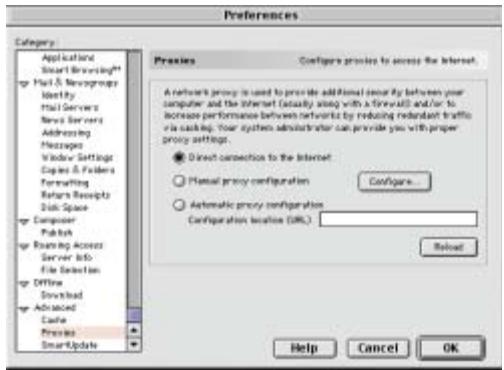Viewport: 504px width, 370px height.
Task: Select Server Info under Roaming Access
Action: pos(67,258)
